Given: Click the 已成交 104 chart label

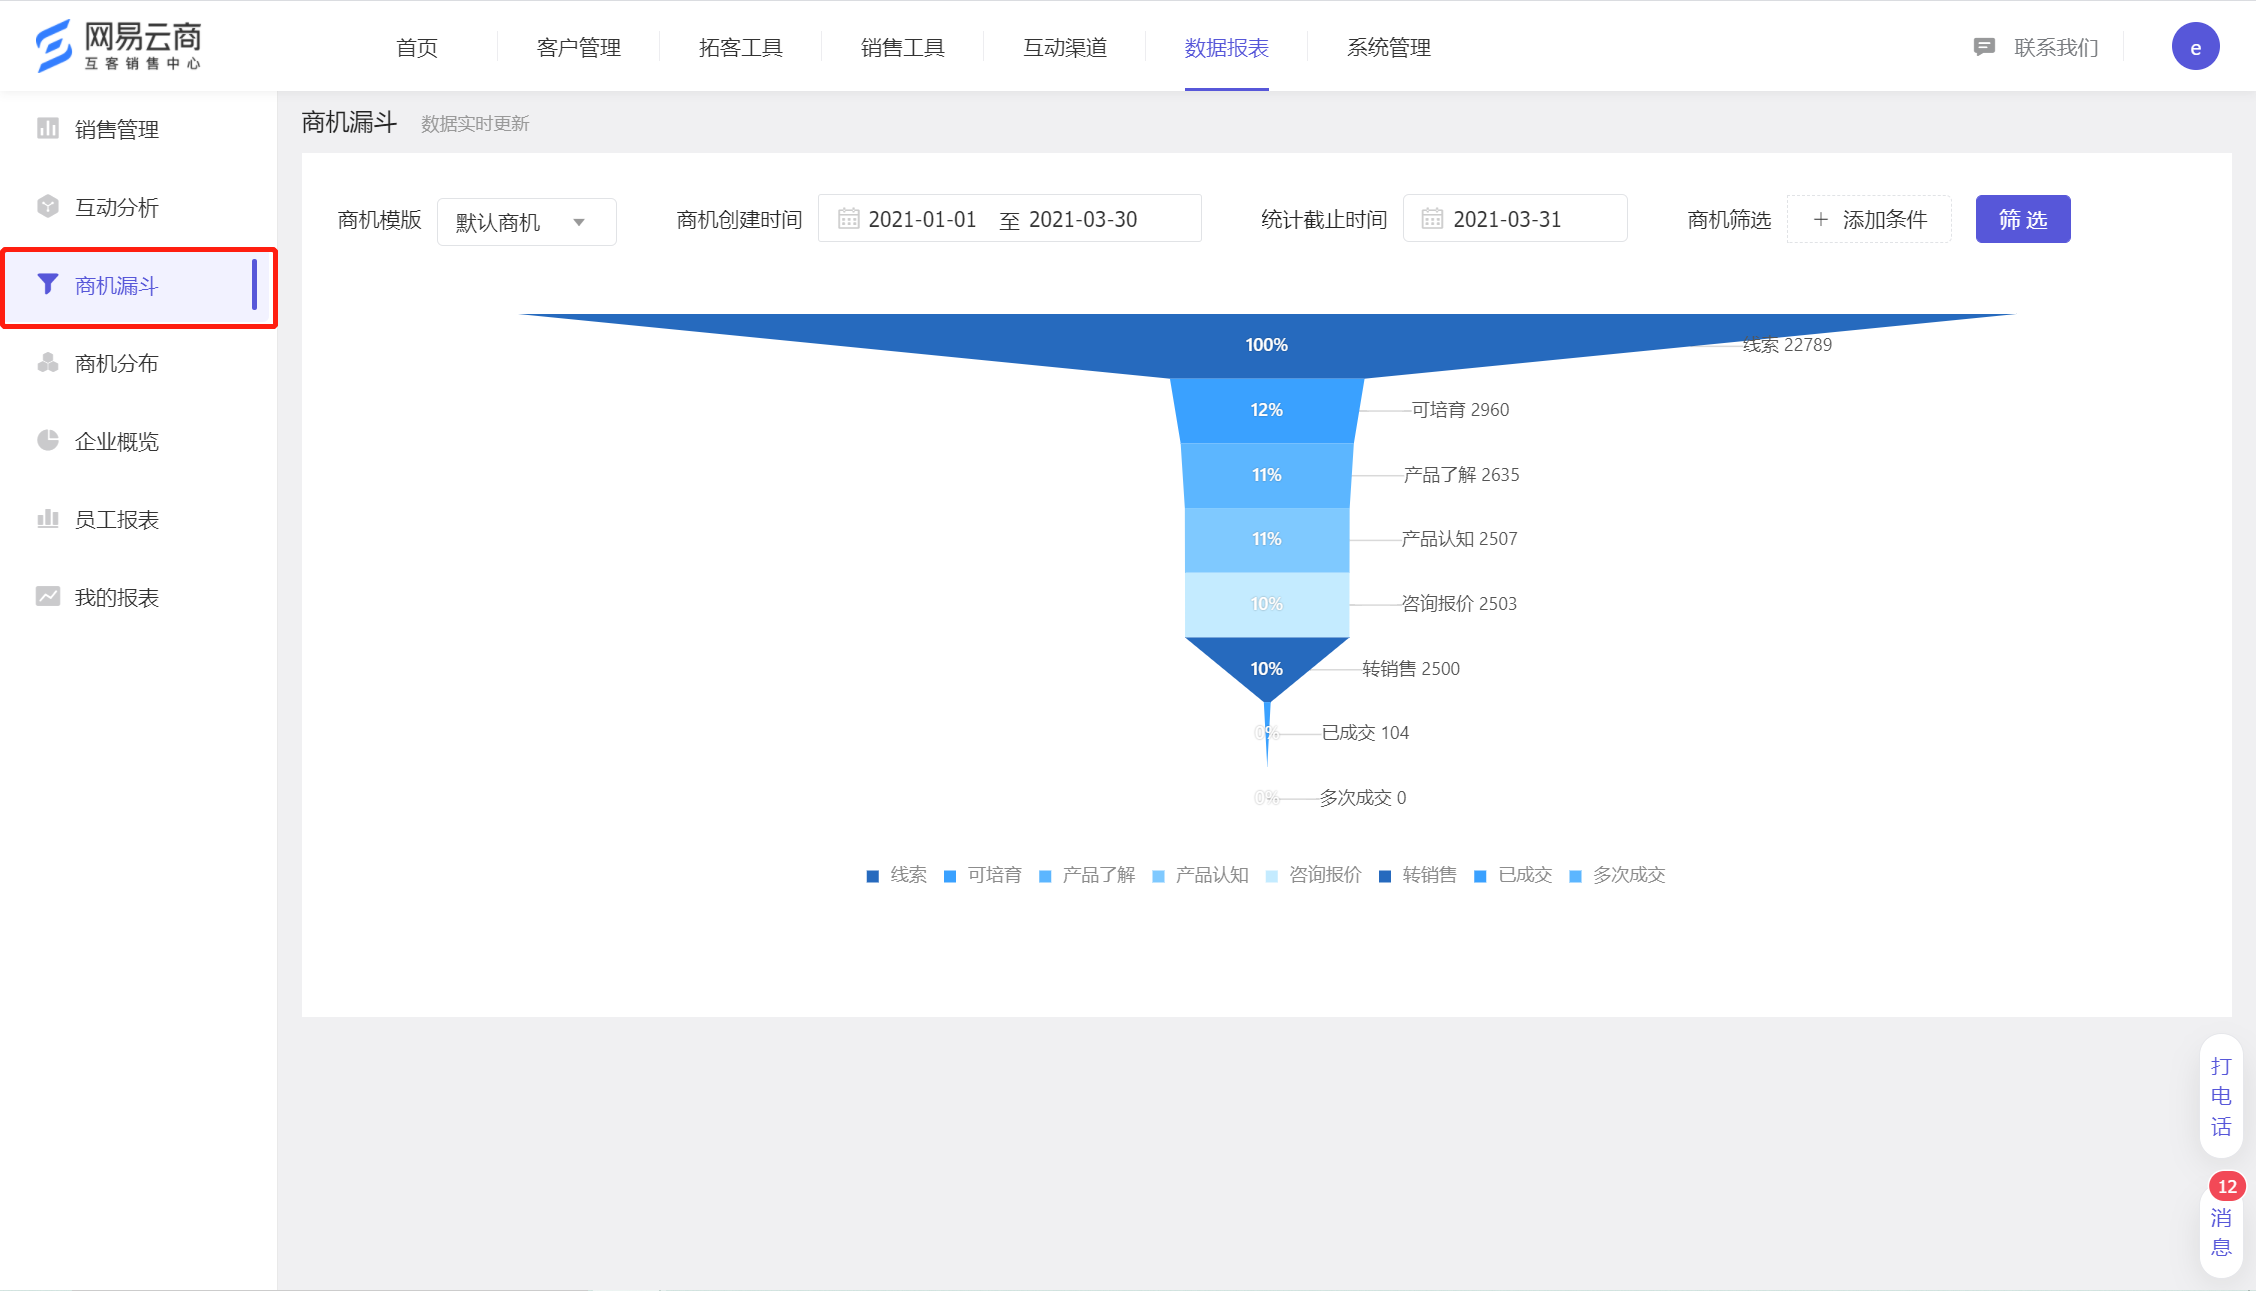Looking at the screenshot, I should tap(1365, 733).
